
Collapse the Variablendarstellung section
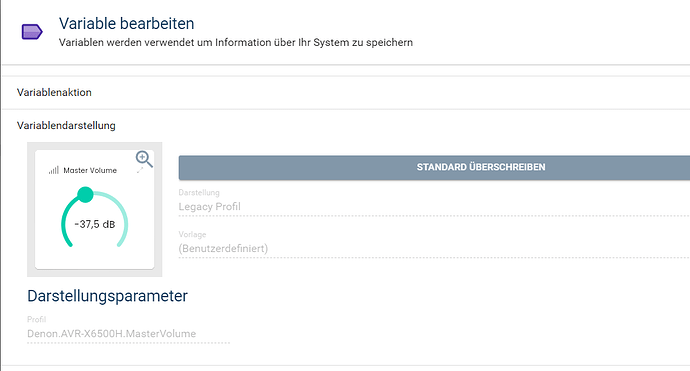346,125
